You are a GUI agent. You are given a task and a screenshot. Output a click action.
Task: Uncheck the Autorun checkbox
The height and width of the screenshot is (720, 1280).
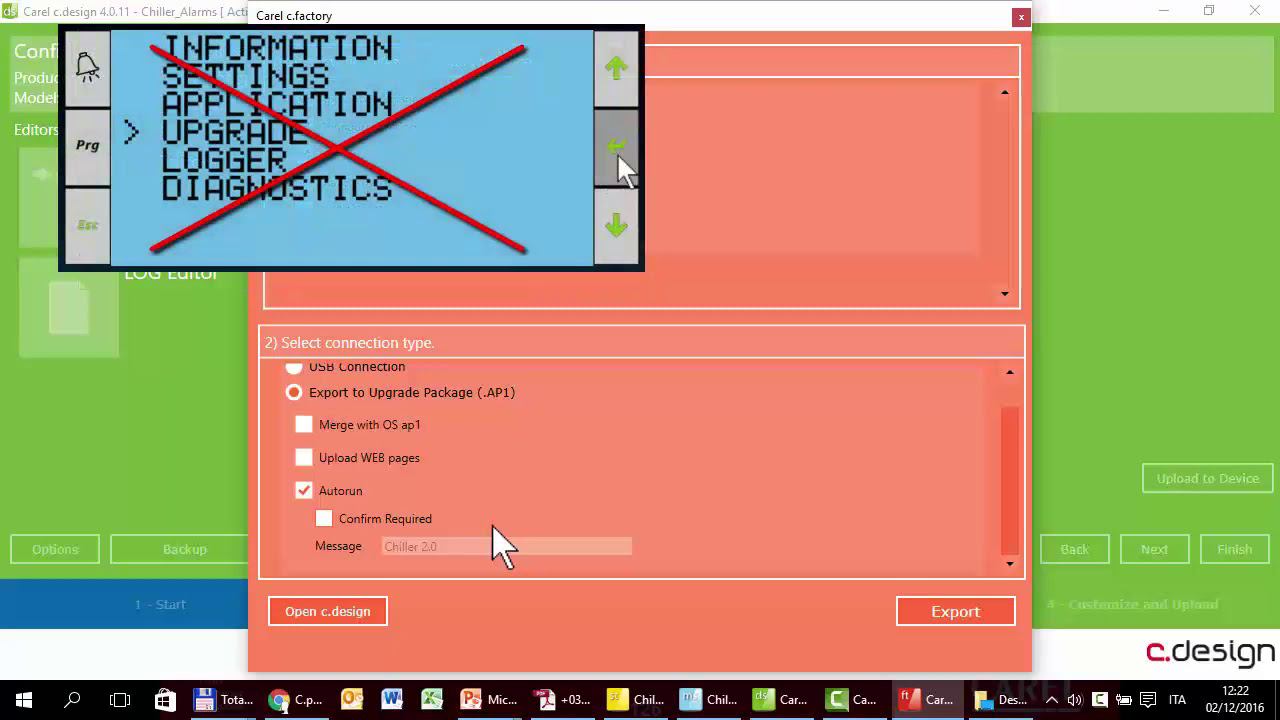tap(304, 491)
